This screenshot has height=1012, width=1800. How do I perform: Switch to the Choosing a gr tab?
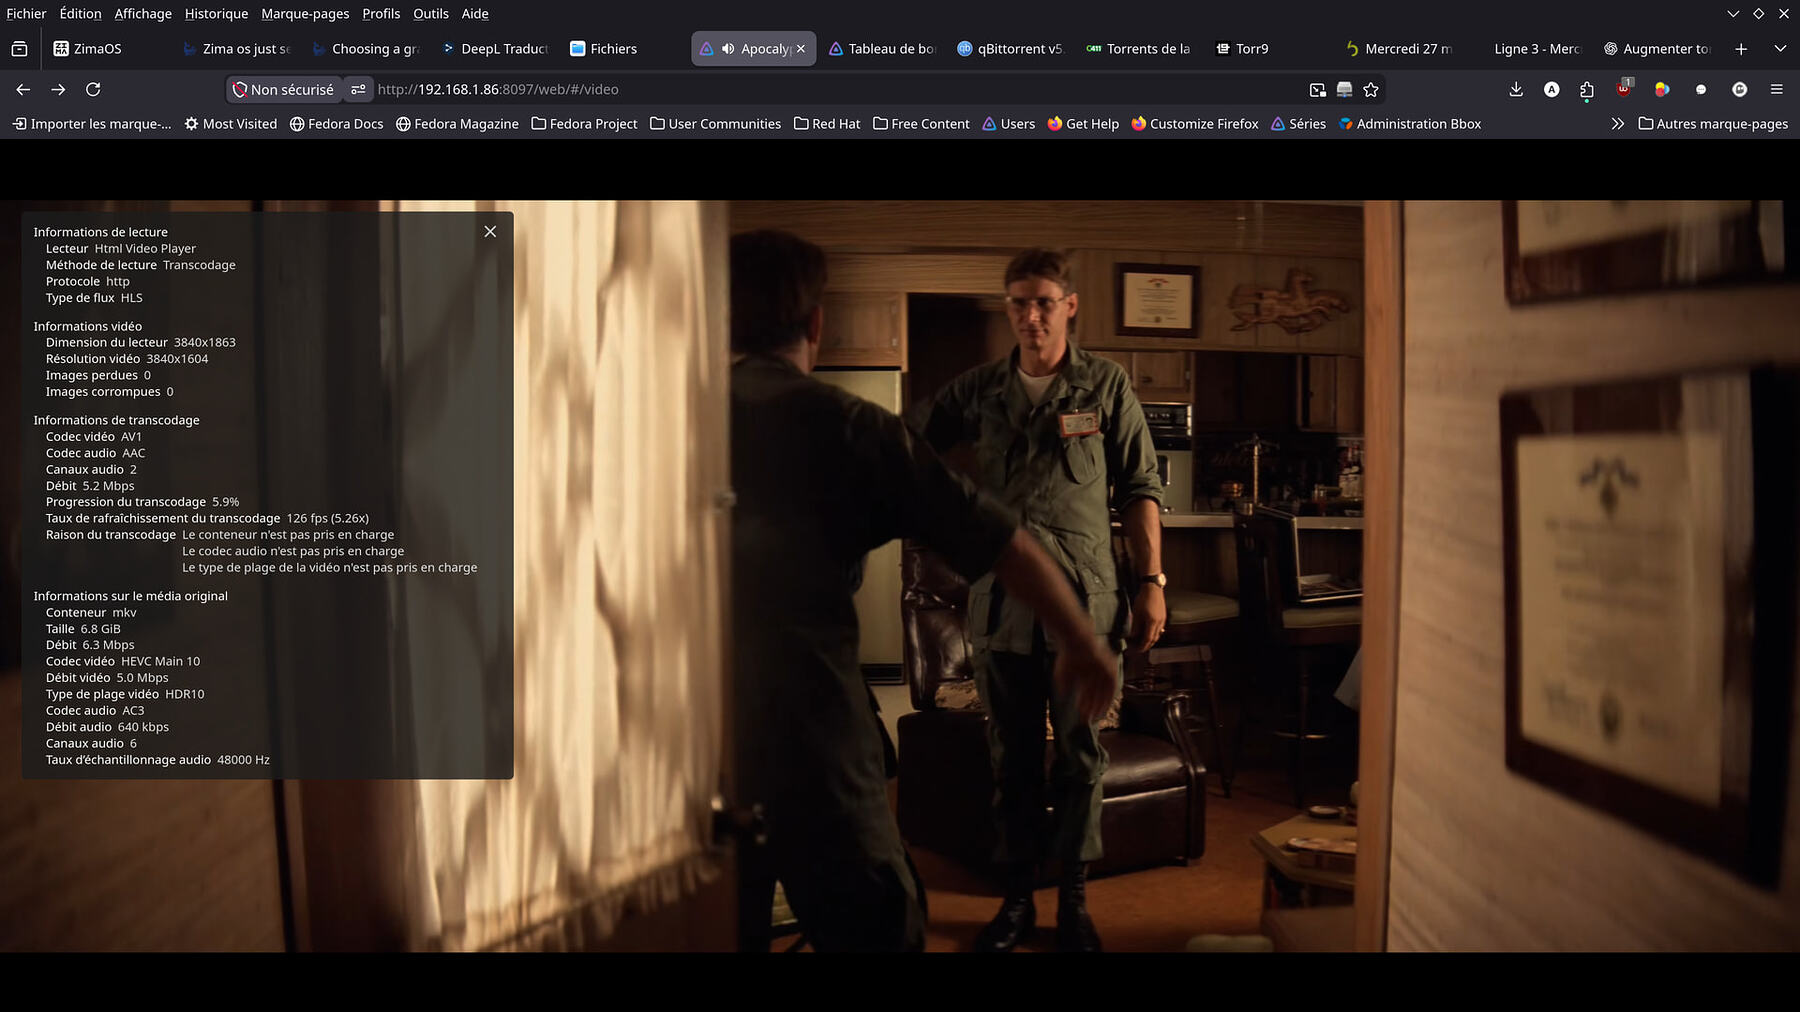coord(365,49)
